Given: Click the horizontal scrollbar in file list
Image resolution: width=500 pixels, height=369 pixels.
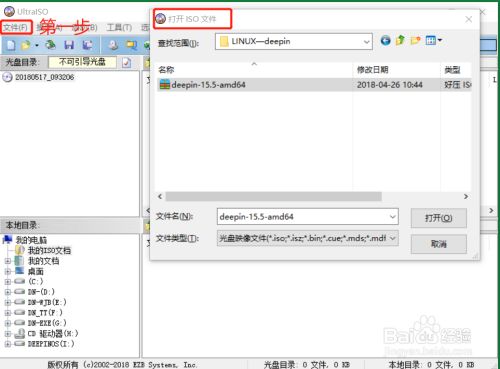Looking at the screenshot, I should 274,196.
